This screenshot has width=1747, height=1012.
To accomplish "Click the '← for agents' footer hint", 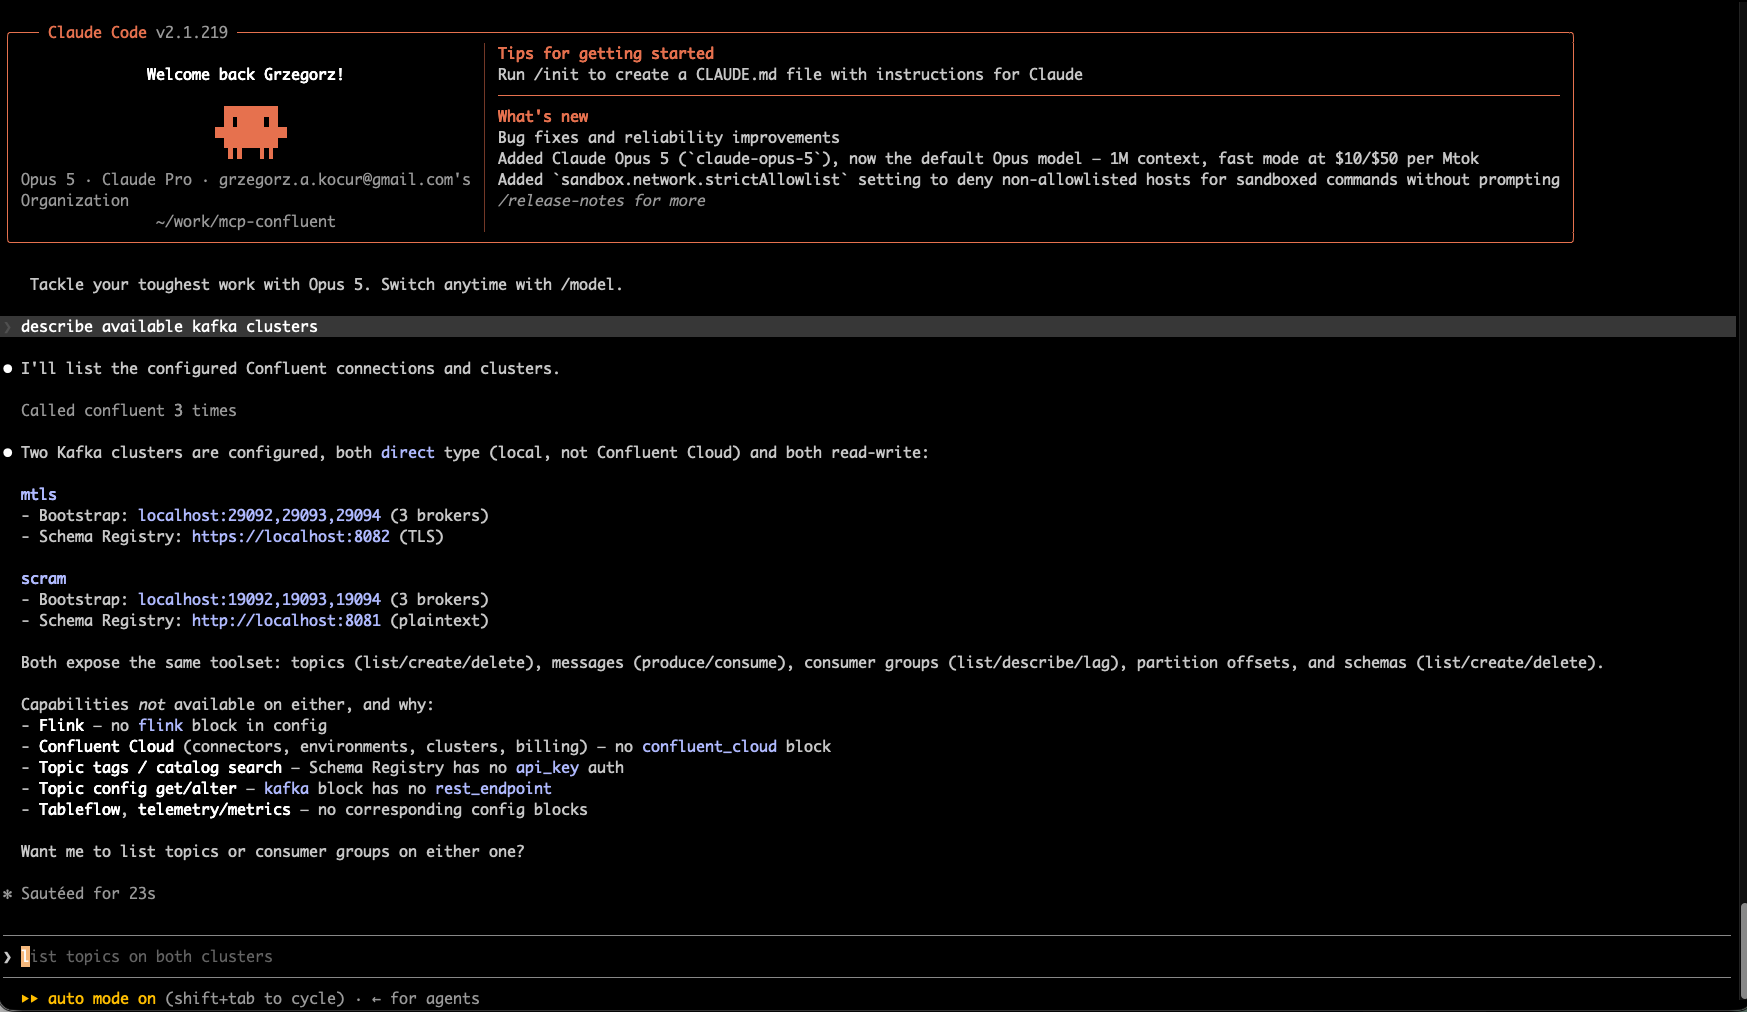I will point(425,999).
